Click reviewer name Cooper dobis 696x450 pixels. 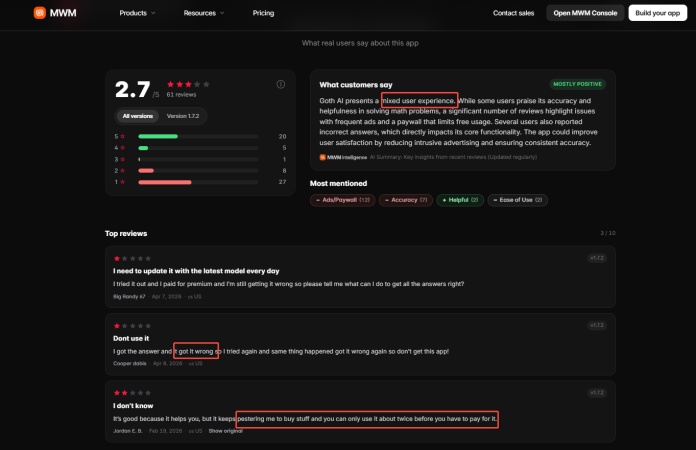130,363
